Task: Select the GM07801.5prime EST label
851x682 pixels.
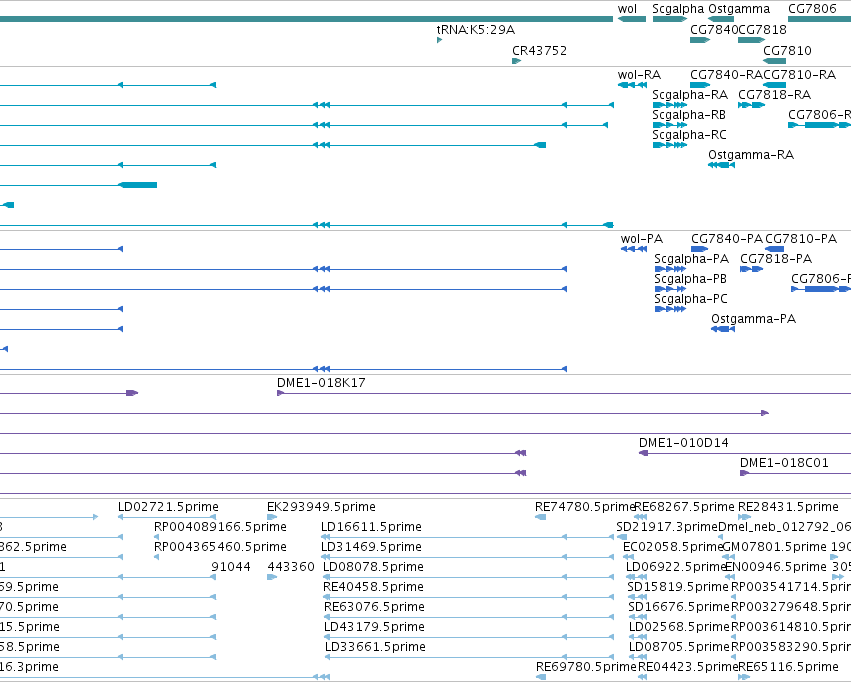Action: pyautogui.click(x=775, y=547)
